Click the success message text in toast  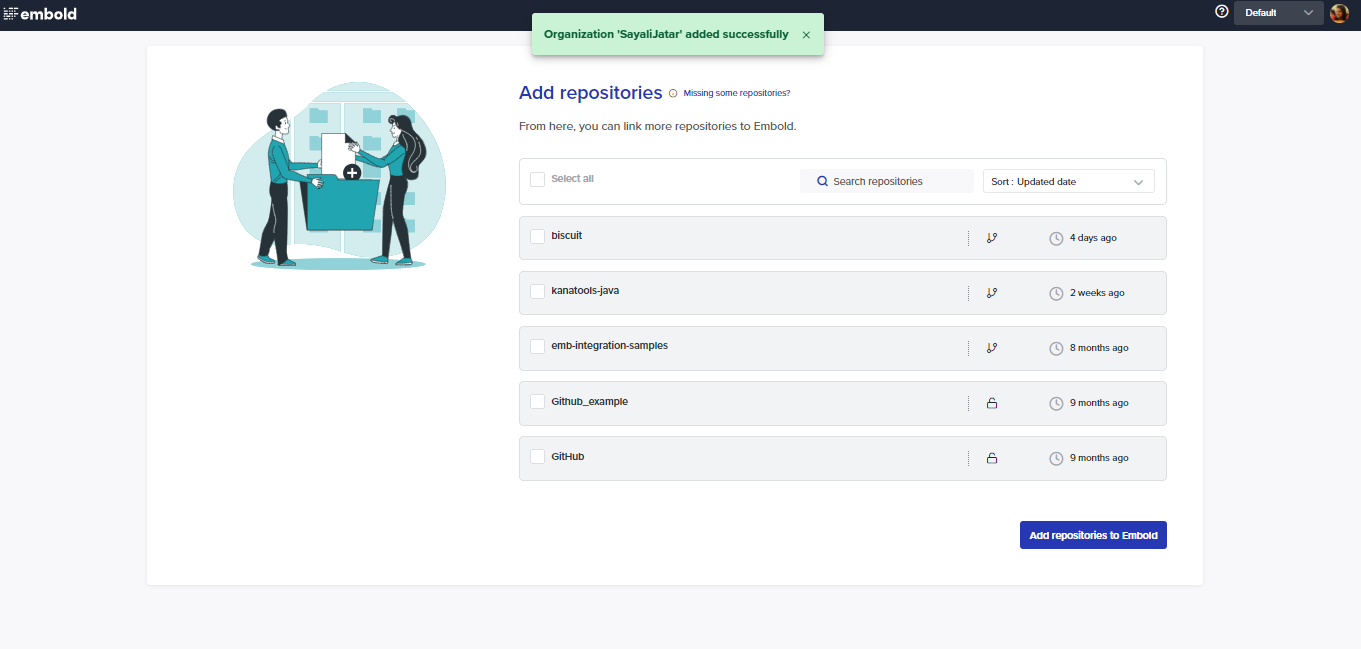666,34
